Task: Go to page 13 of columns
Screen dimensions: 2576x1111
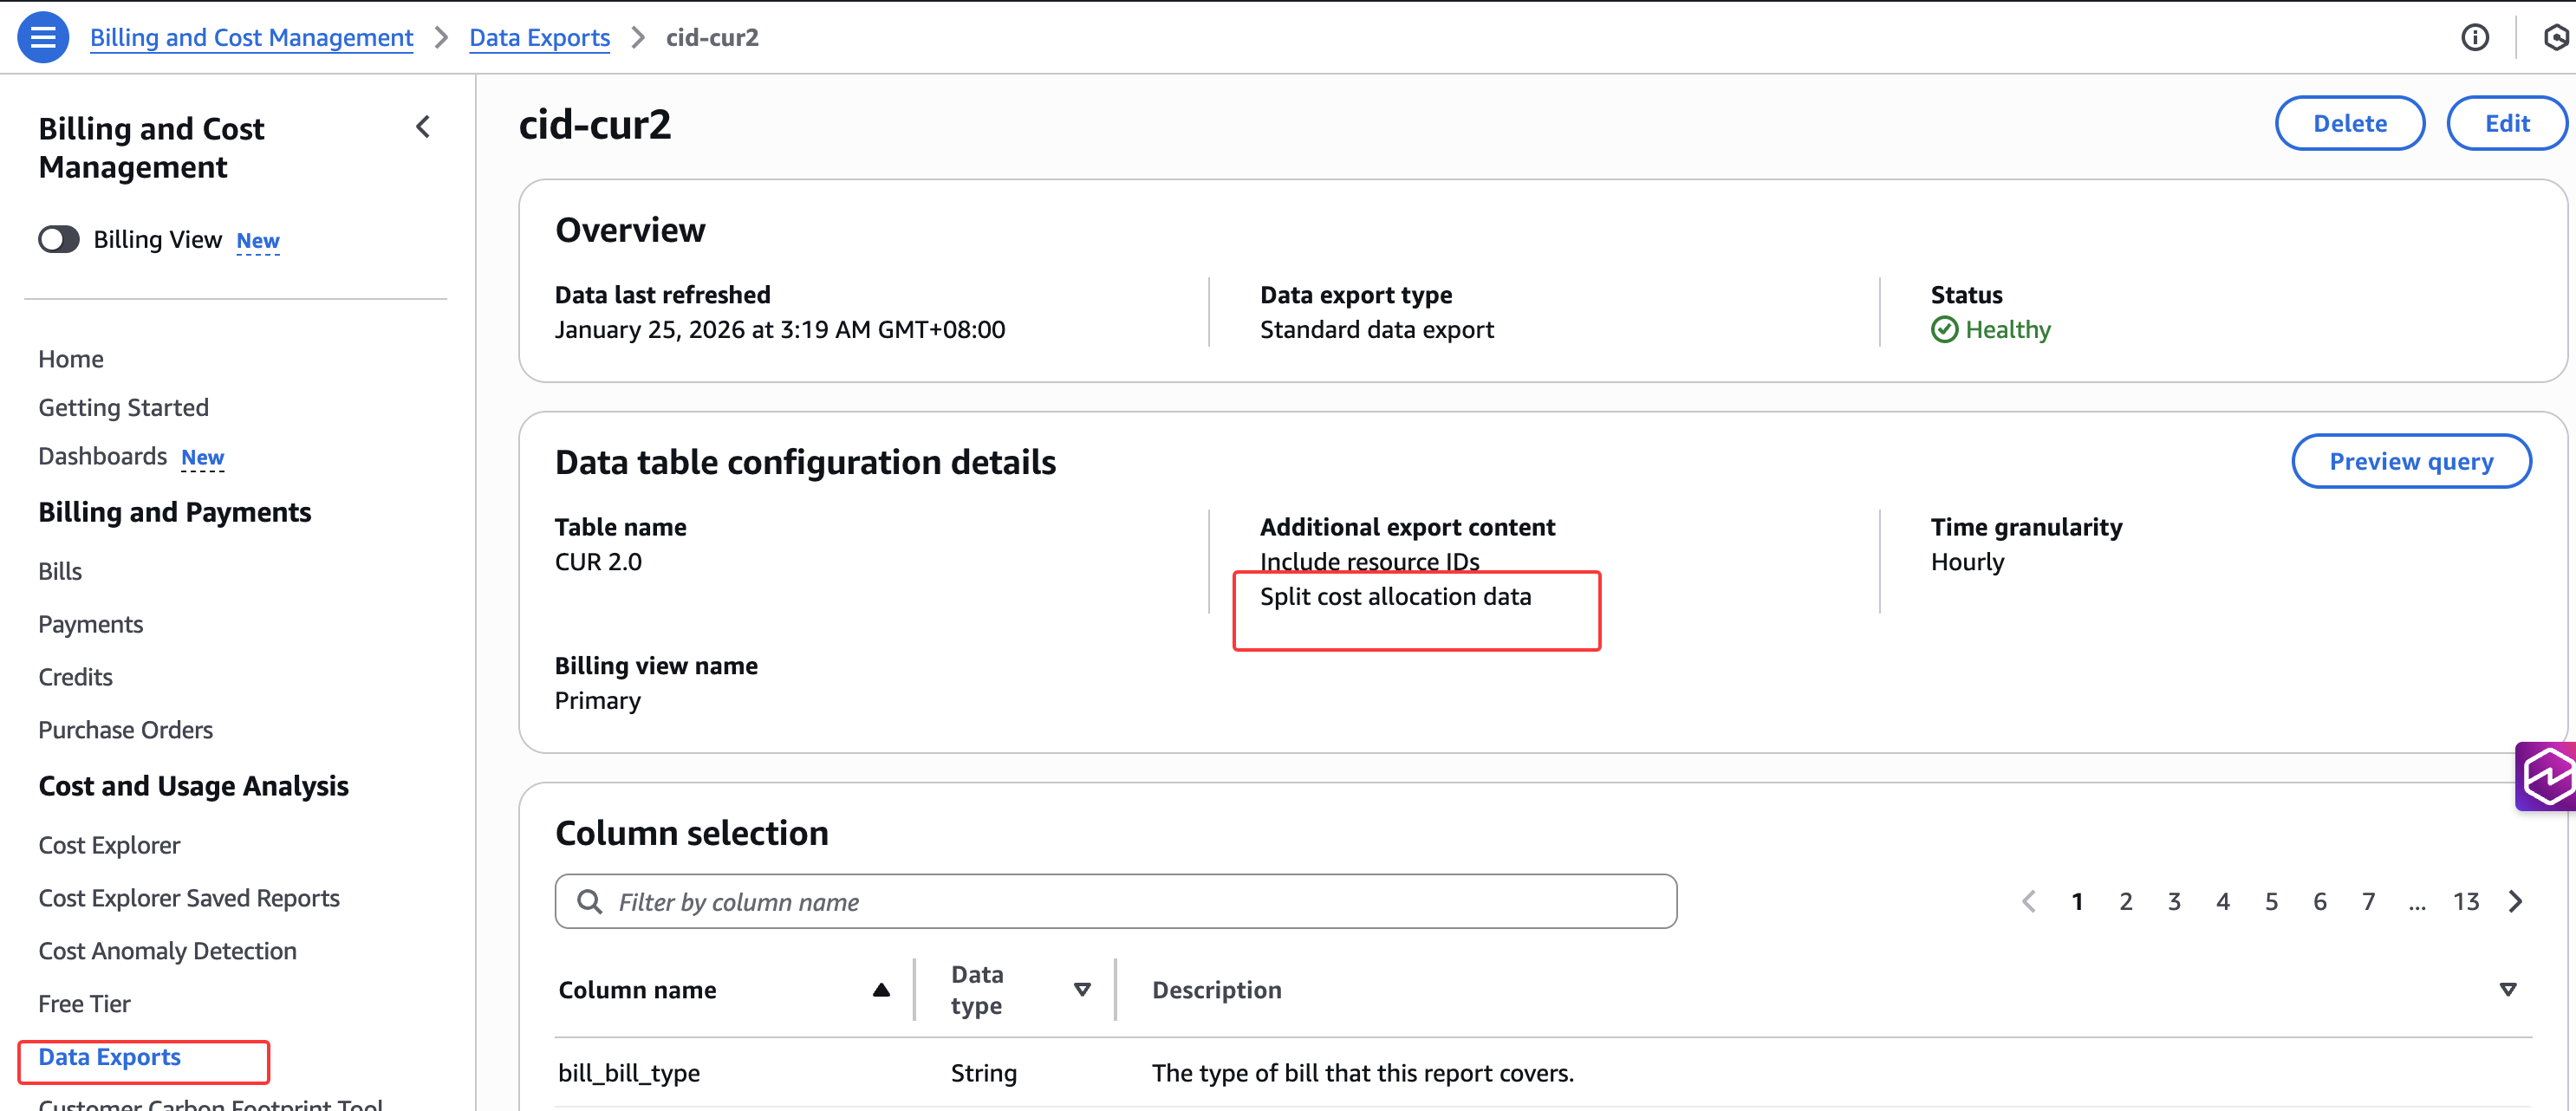Action: click(x=2465, y=902)
